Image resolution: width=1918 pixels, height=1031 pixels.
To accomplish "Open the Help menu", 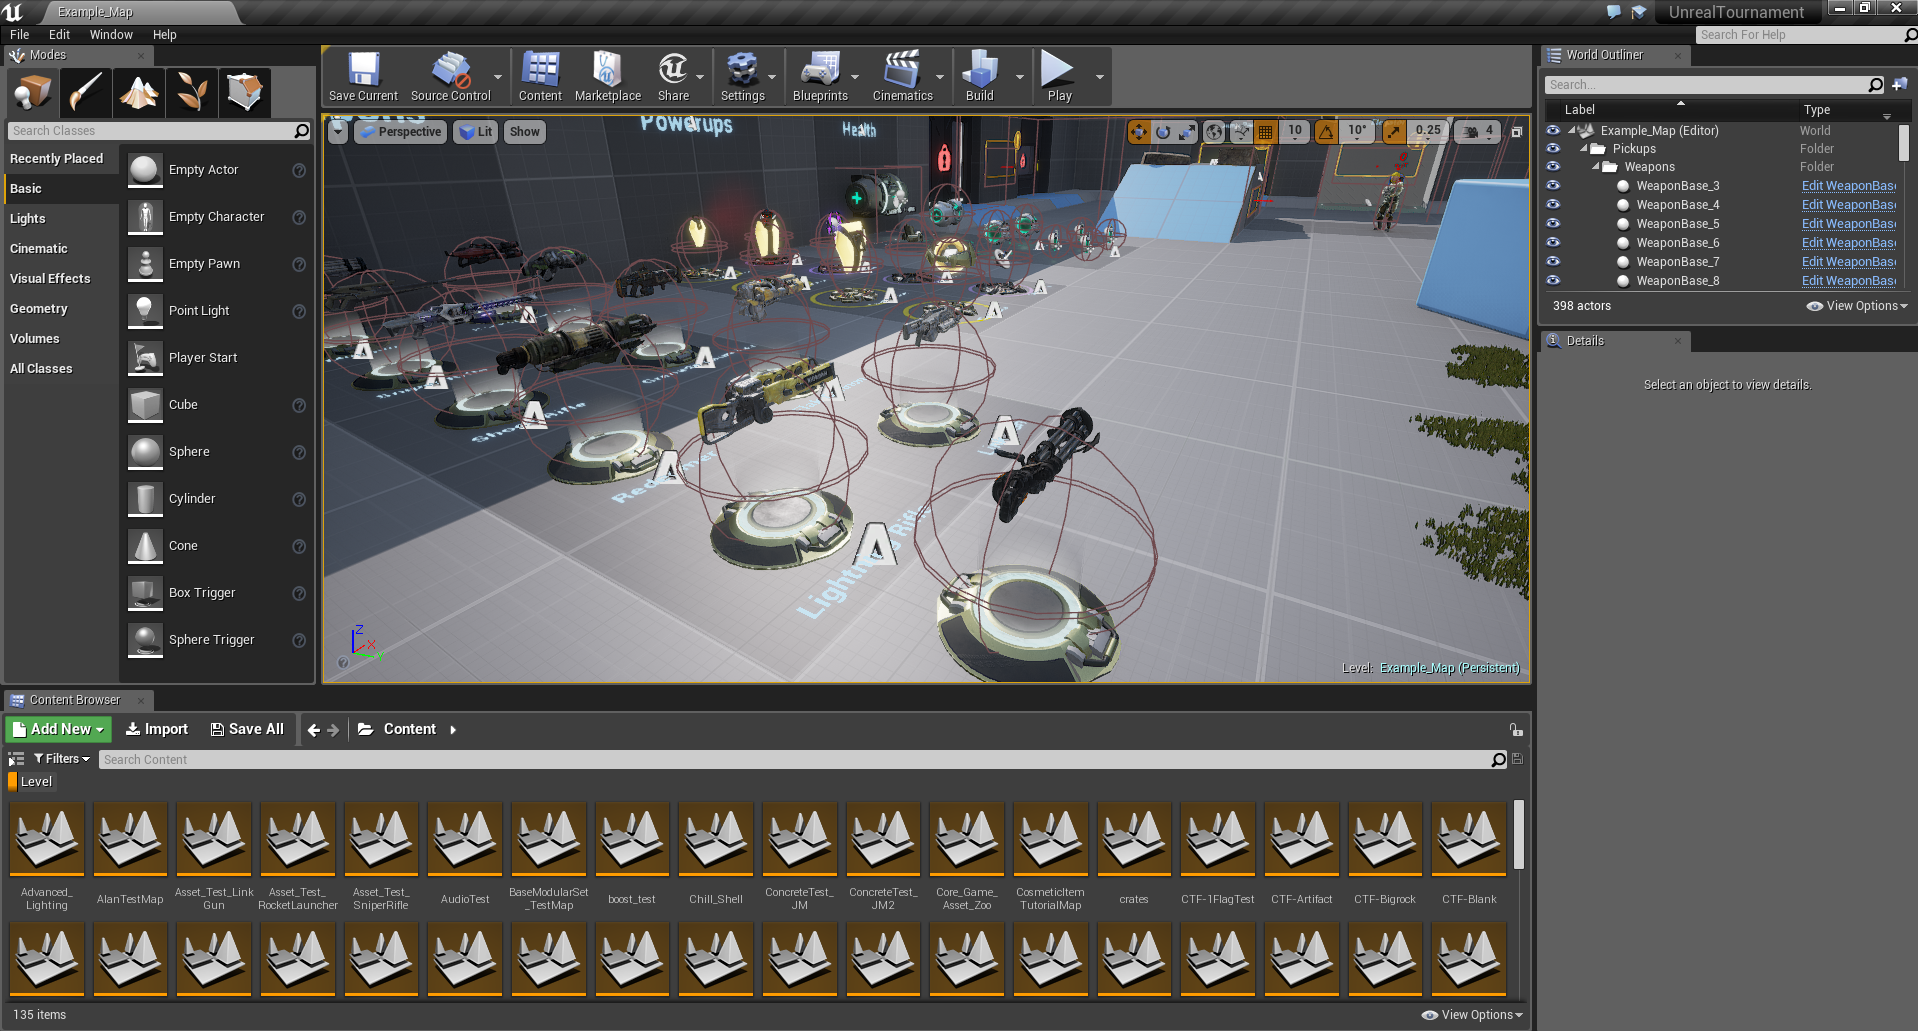I will (x=165, y=34).
